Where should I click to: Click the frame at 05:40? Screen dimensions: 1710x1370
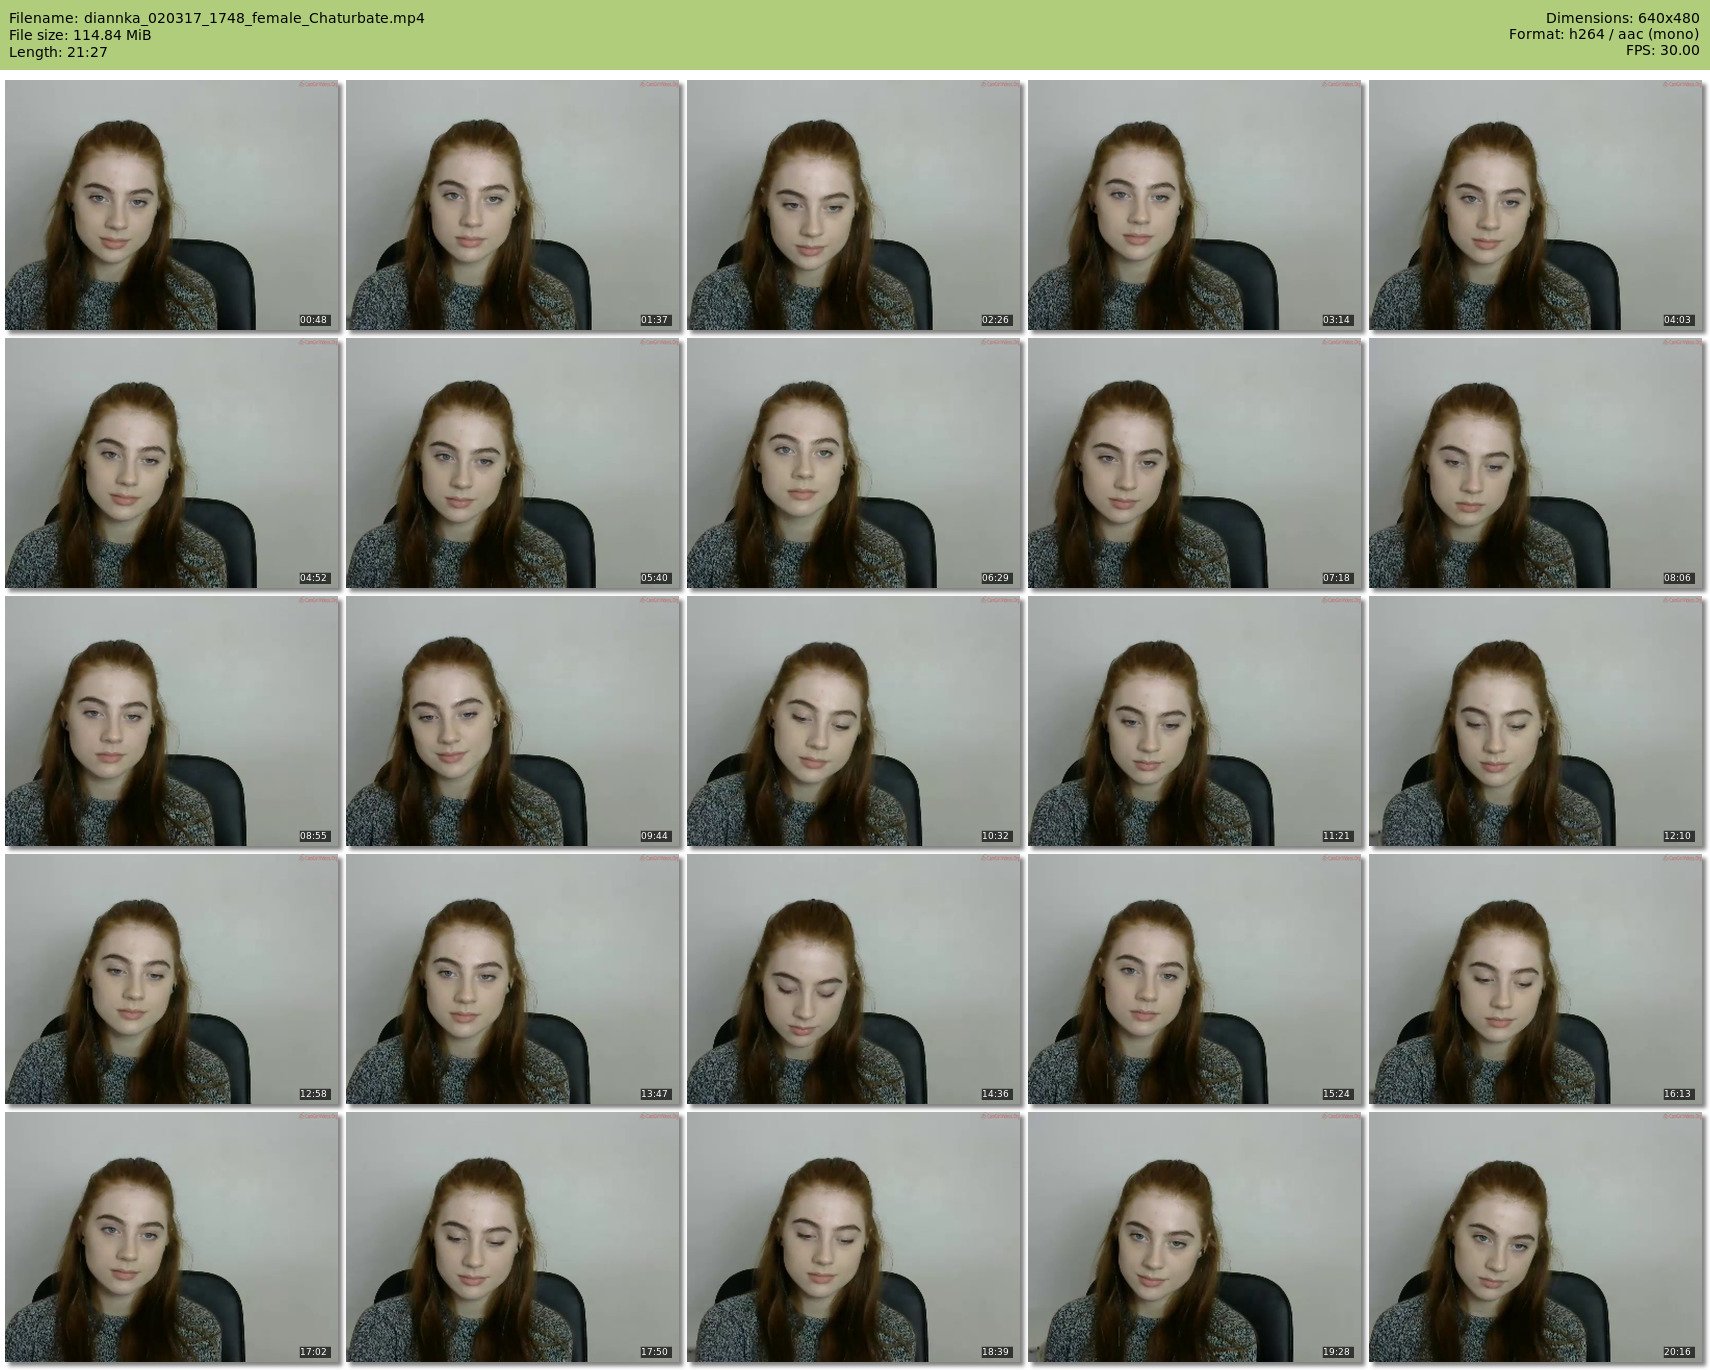(513, 463)
